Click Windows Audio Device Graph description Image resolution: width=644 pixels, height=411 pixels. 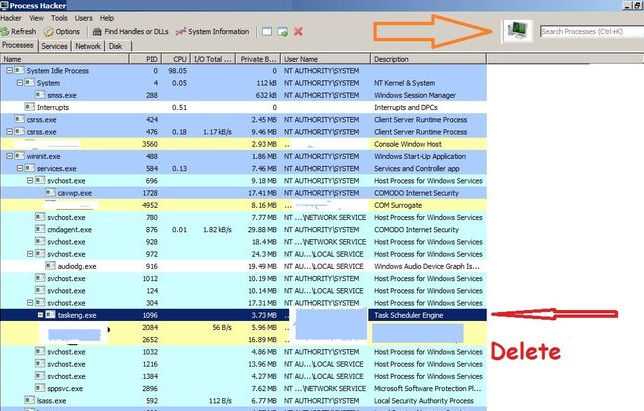click(x=426, y=266)
